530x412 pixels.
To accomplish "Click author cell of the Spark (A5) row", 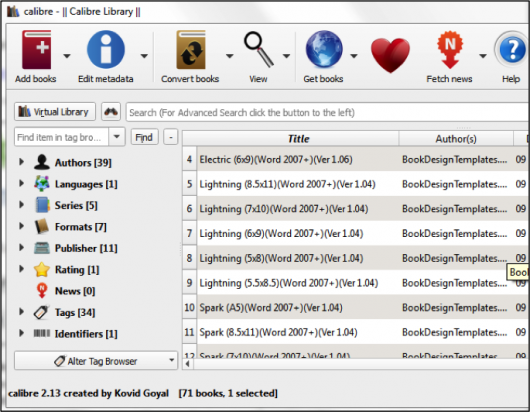I will coord(455,308).
